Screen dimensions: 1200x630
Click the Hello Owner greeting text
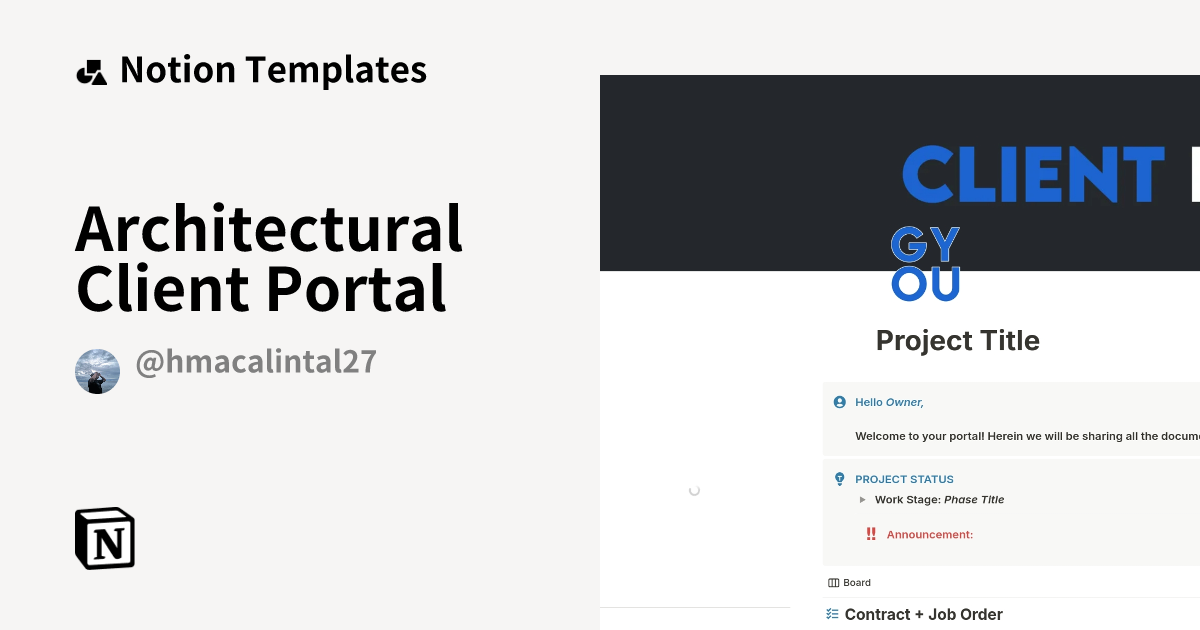tap(888, 401)
